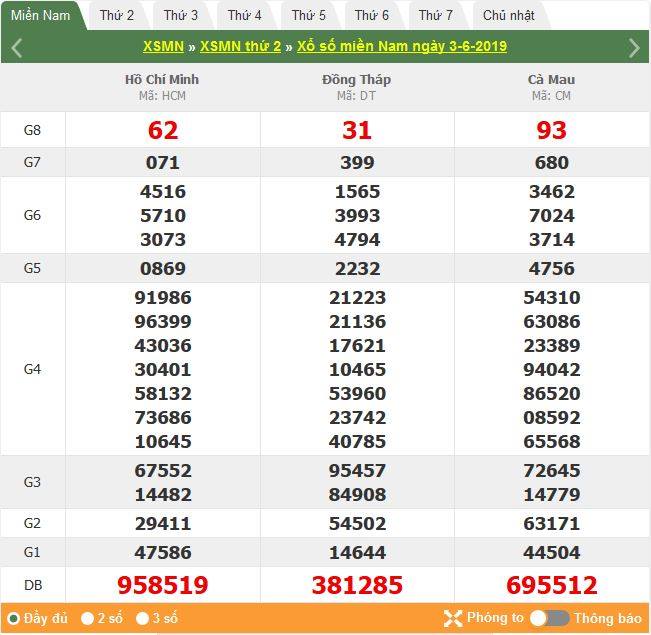This screenshot has height=635, width=651.
Task: Click the Cà Mau column header
Action: click(551, 79)
